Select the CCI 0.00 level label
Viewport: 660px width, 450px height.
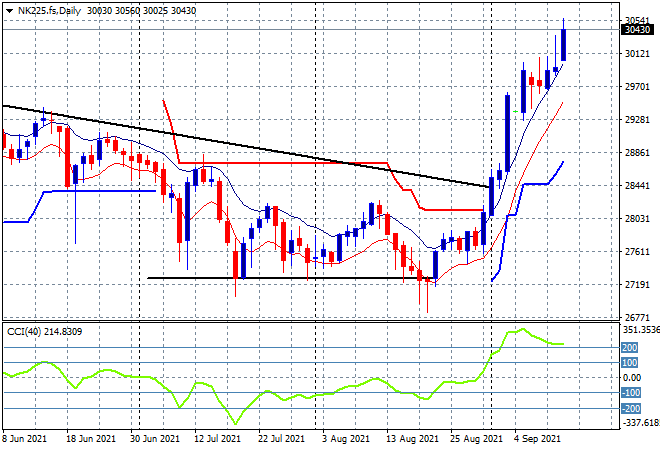pyautogui.click(x=632, y=378)
